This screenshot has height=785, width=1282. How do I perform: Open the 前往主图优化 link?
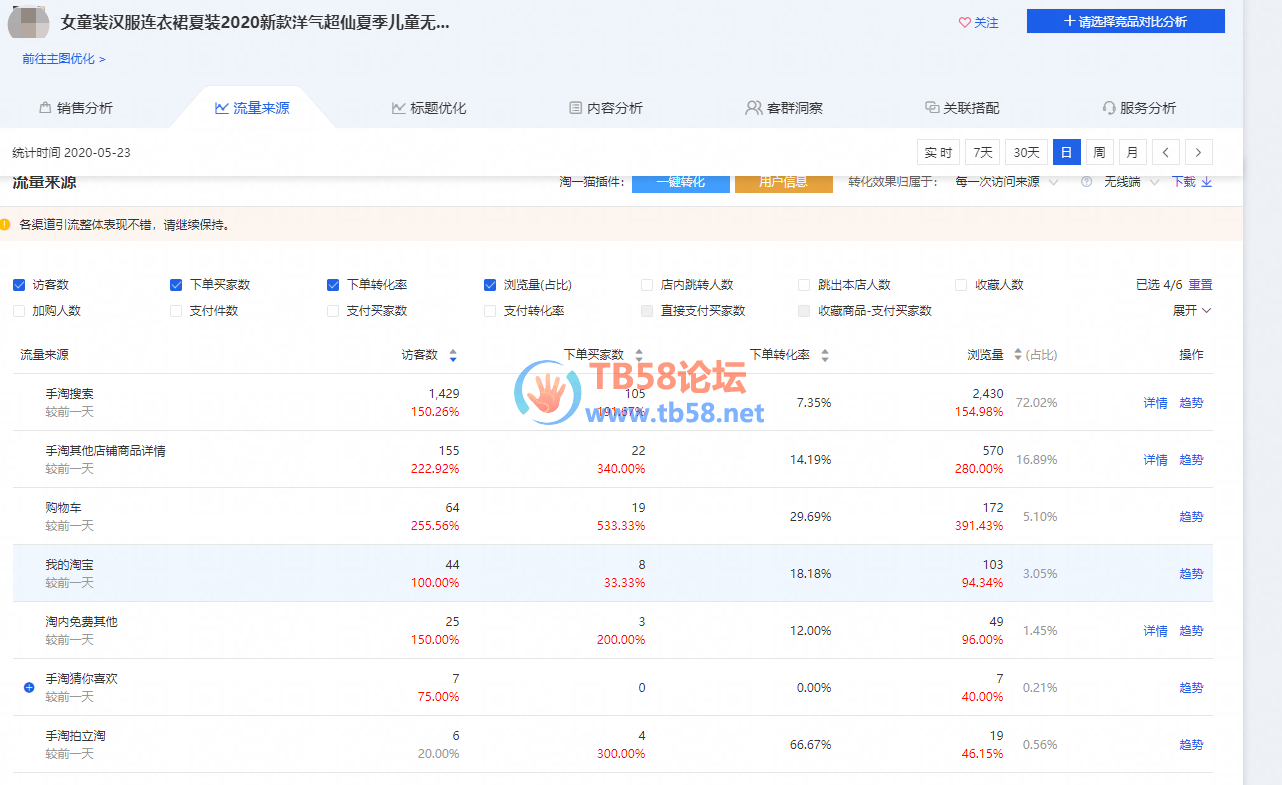[x=64, y=59]
